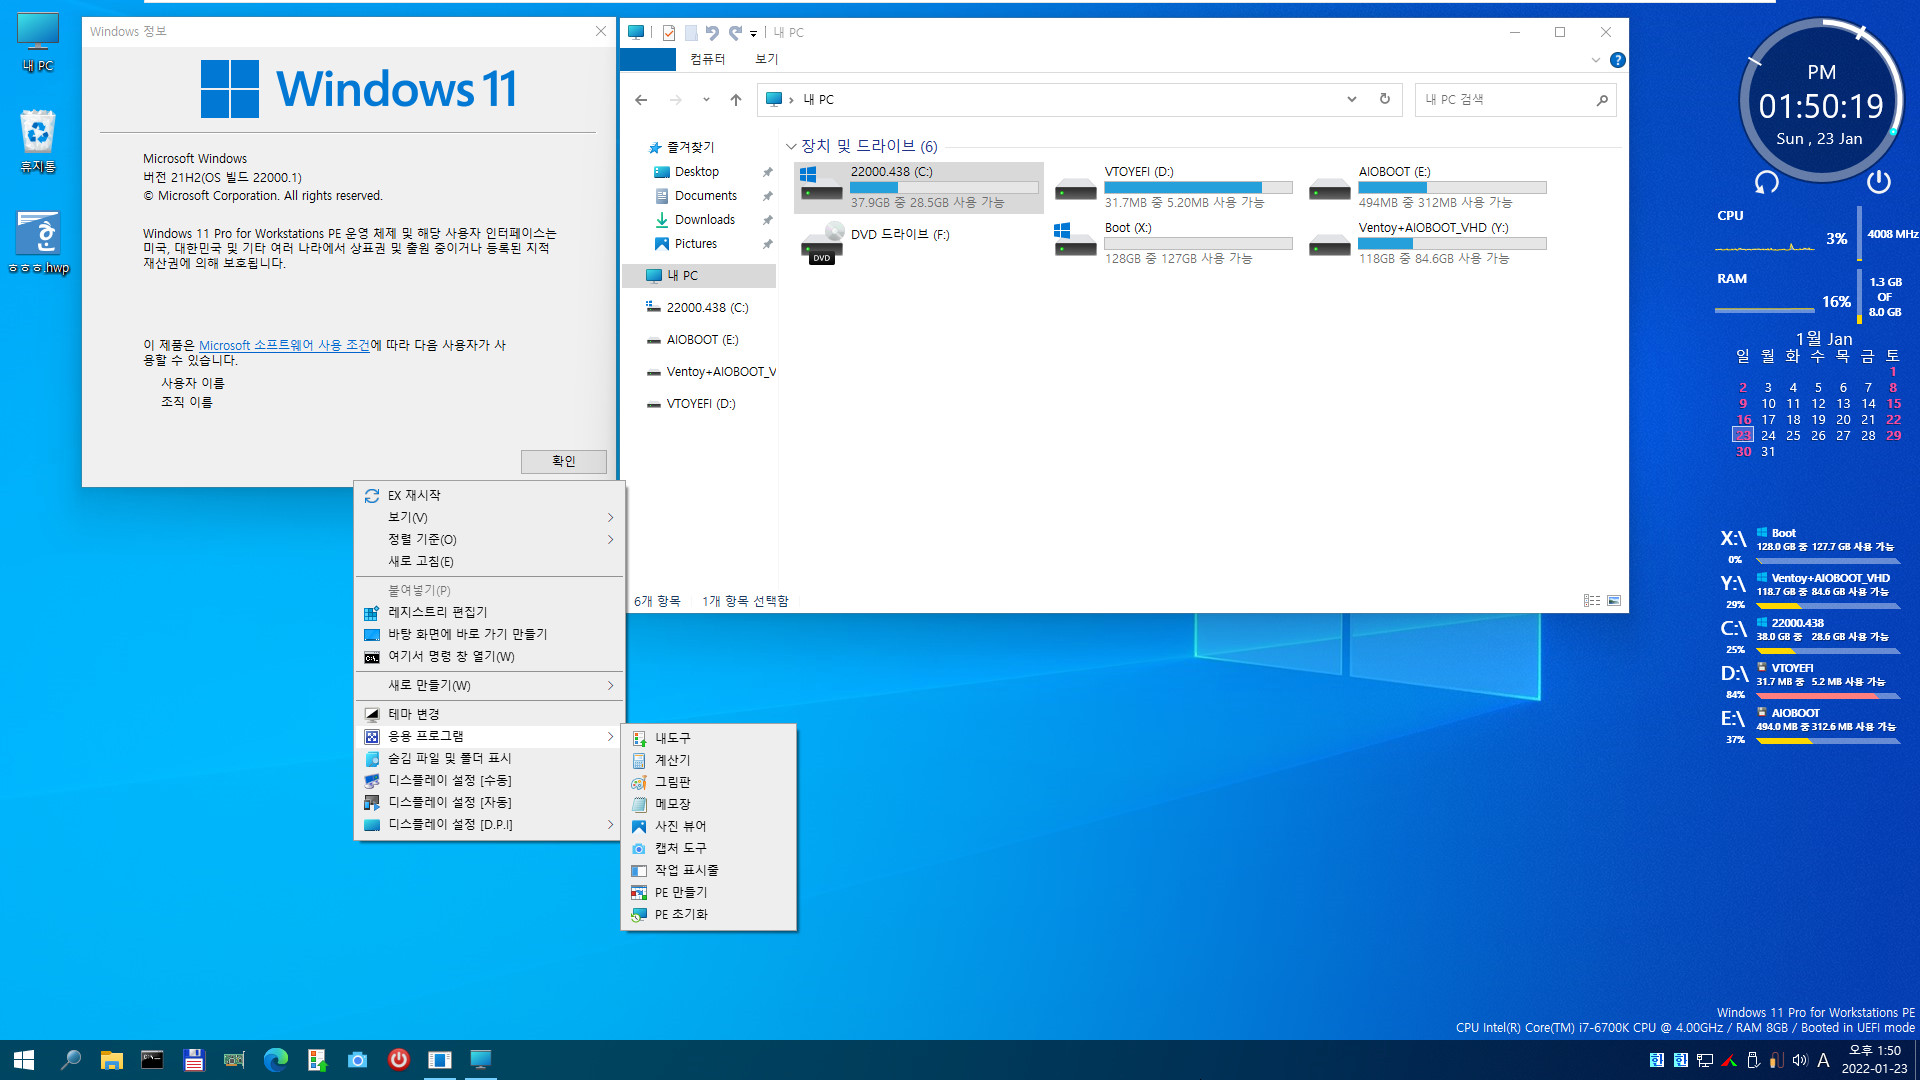The image size is (1920, 1080).
Task: Expand 응용 프로그램 submenu
Action: 487,736
